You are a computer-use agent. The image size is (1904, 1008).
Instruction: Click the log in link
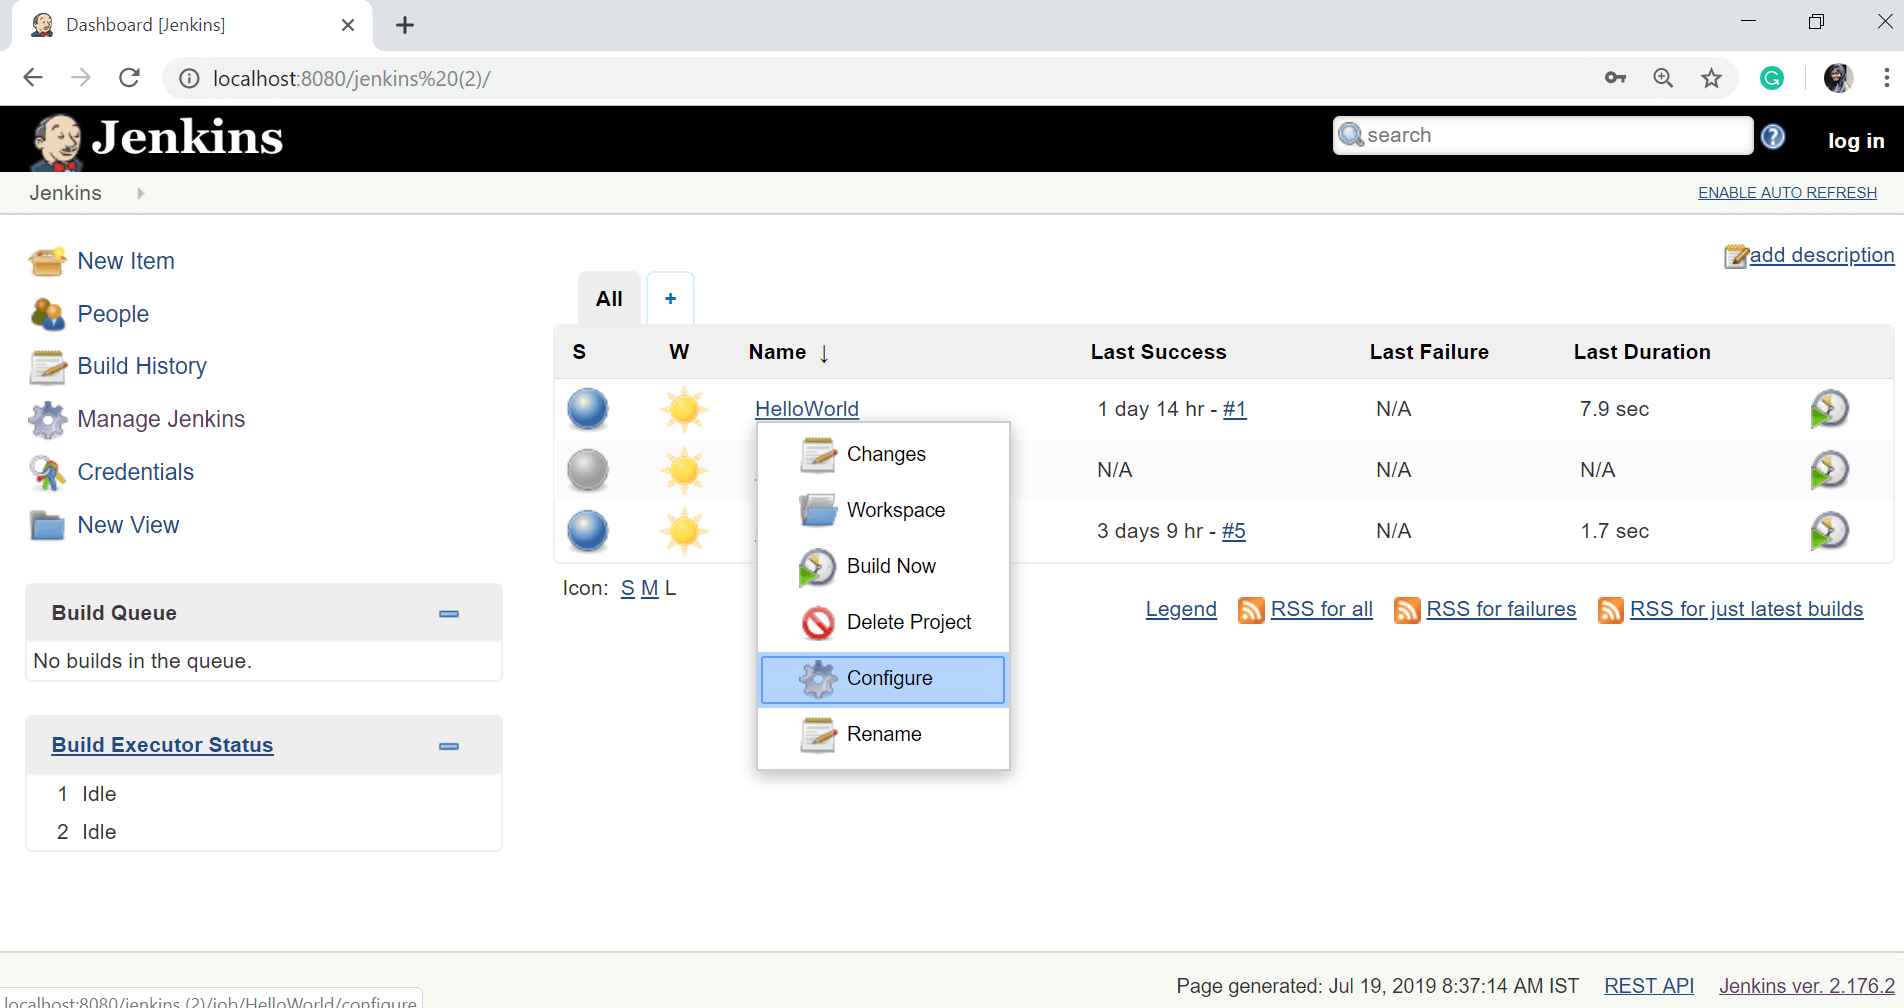pyautogui.click(x=1856, y=141)
